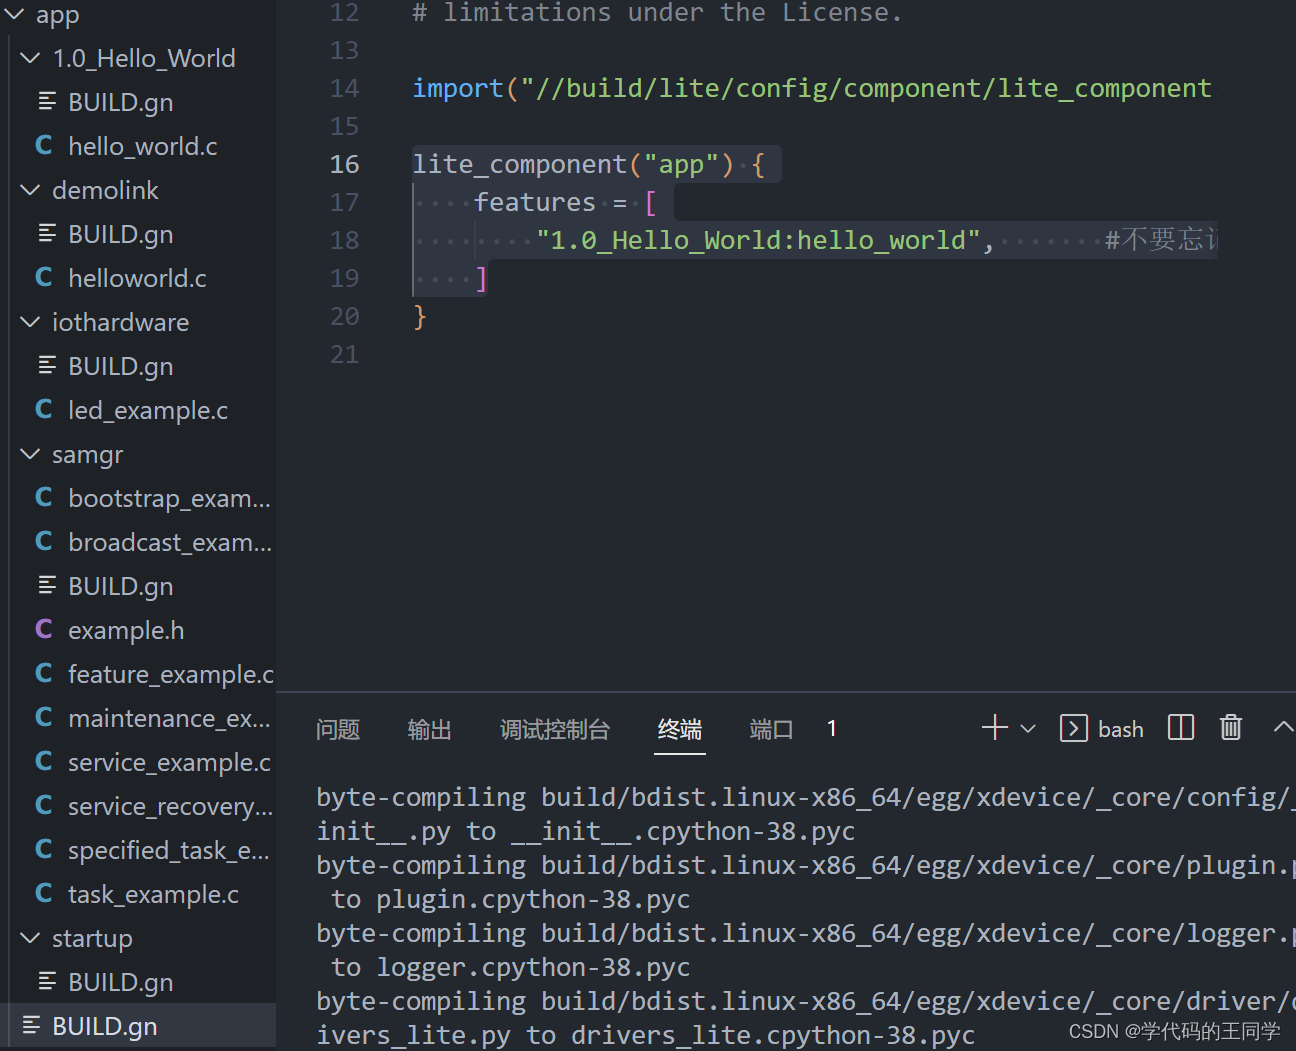This screenshot has width=1296, height=1051.
Task: Open led_example.c under iothardware
Action: pyautogui.click(x=148, y=410)
